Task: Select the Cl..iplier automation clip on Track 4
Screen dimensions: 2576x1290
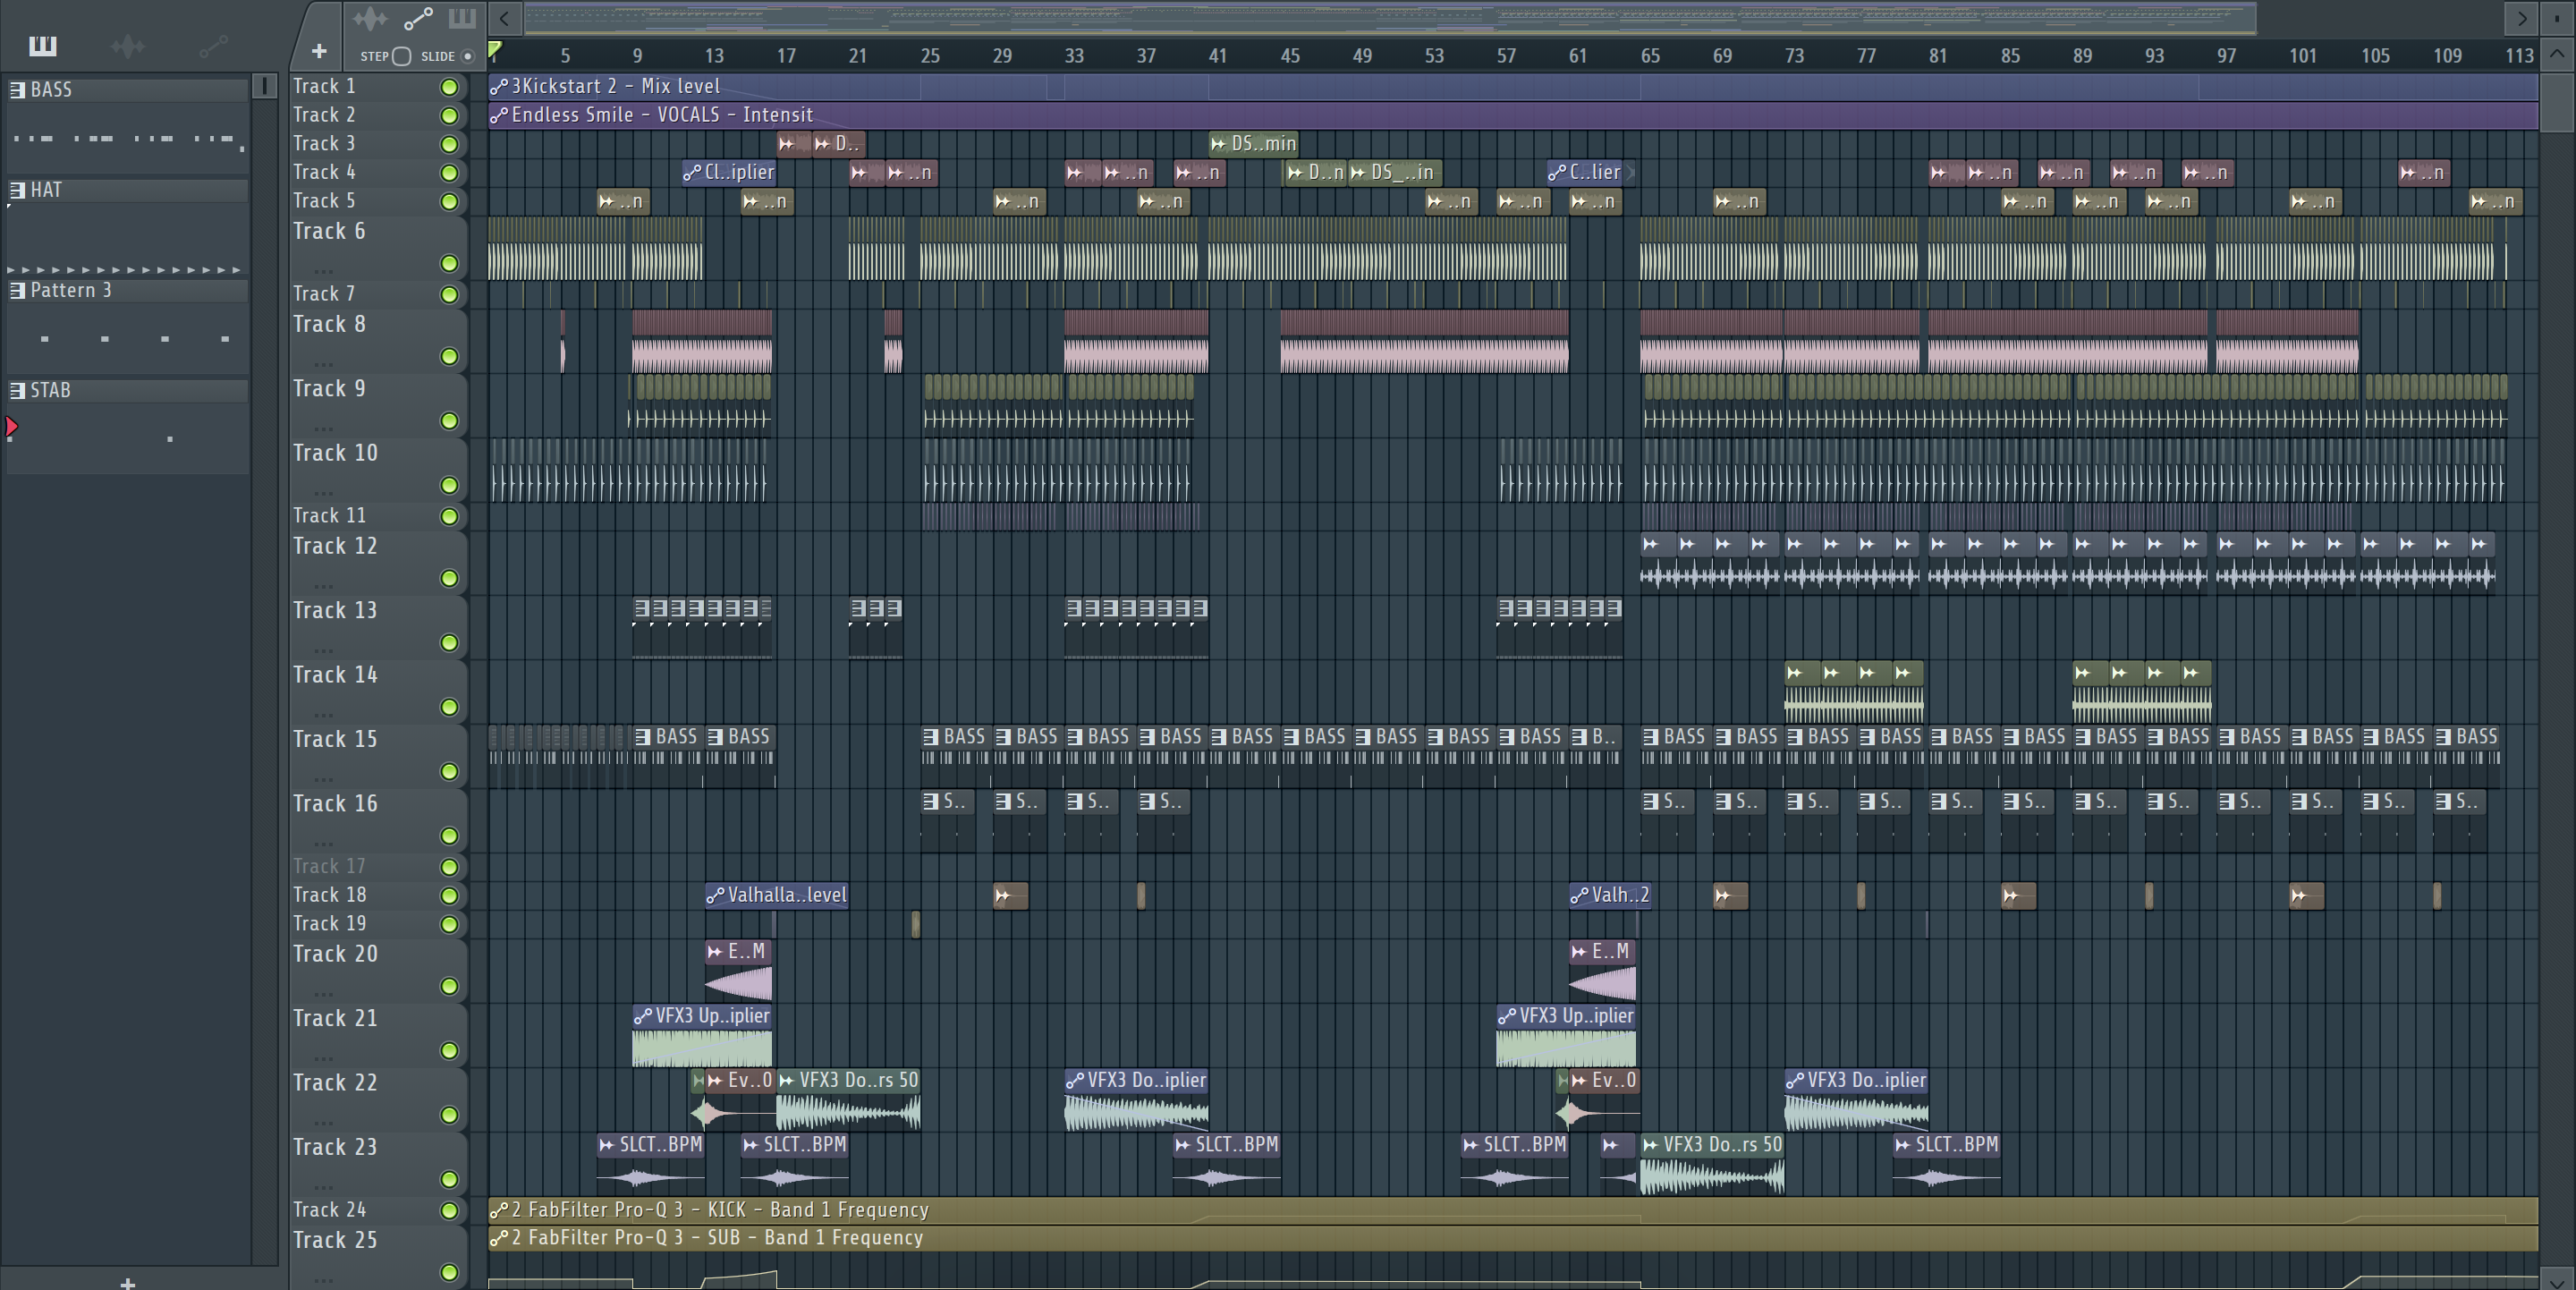Action: (x=730, y=172)
